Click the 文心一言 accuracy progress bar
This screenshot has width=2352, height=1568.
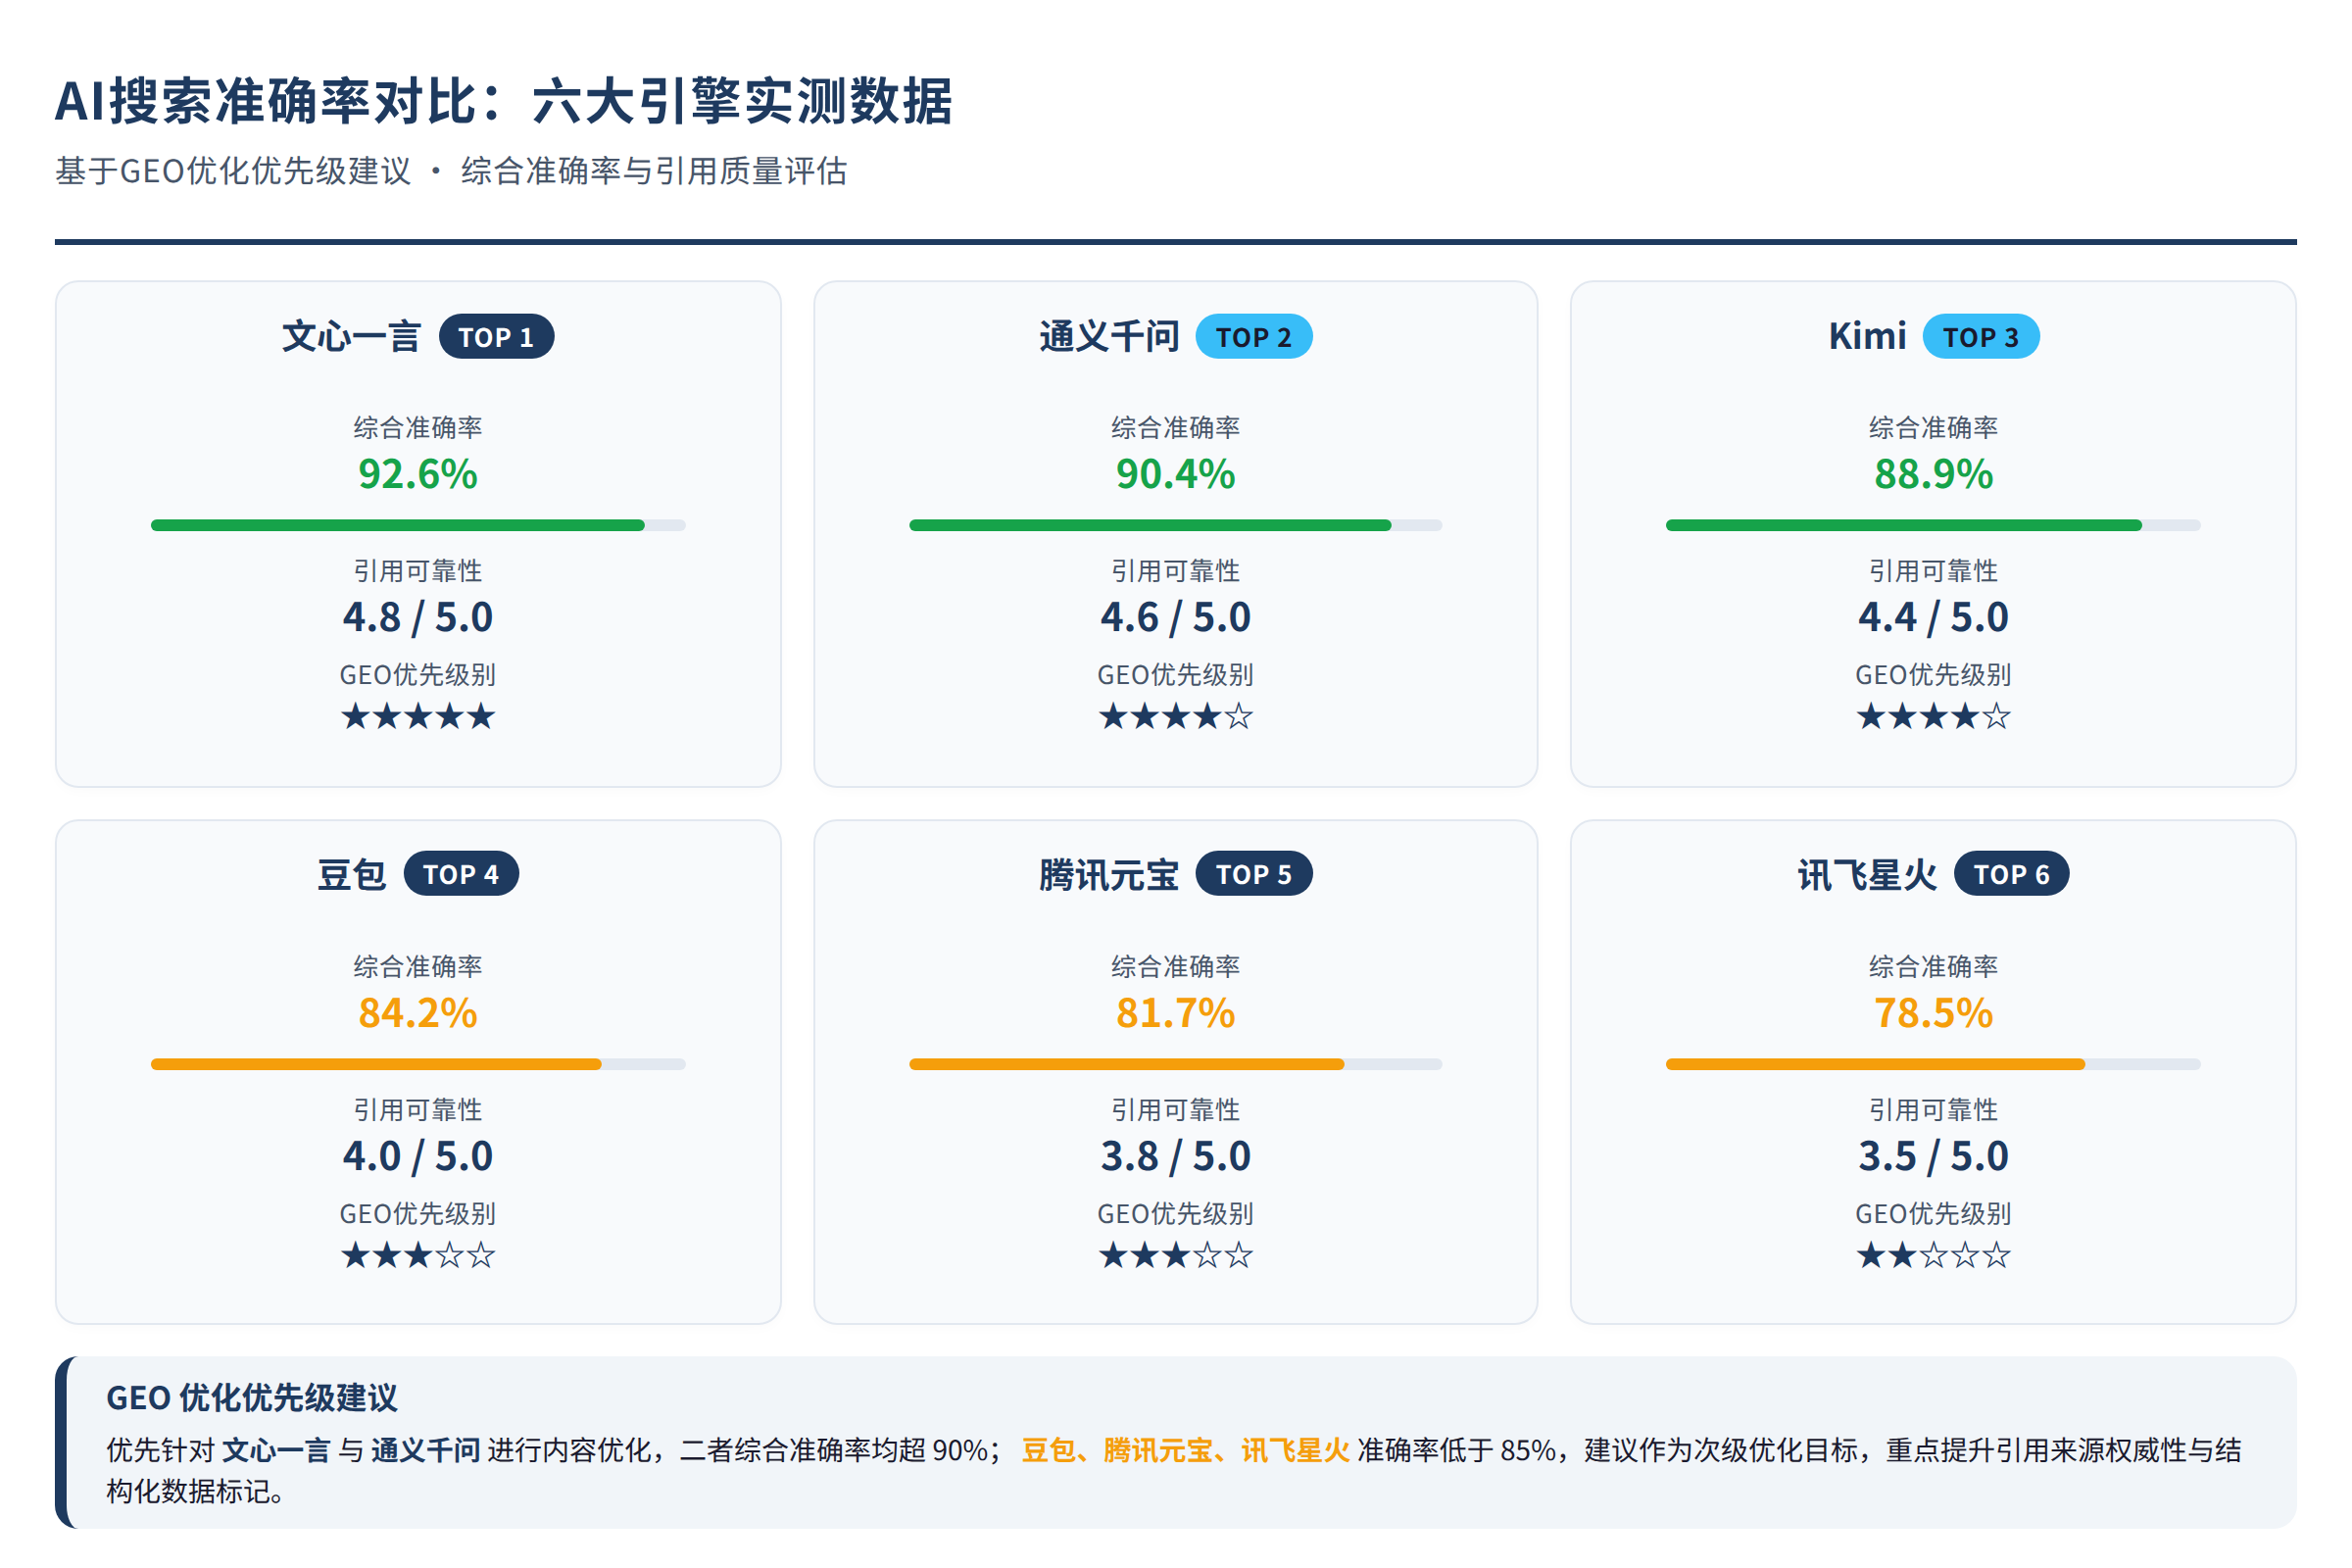click(x=418, y=525)
